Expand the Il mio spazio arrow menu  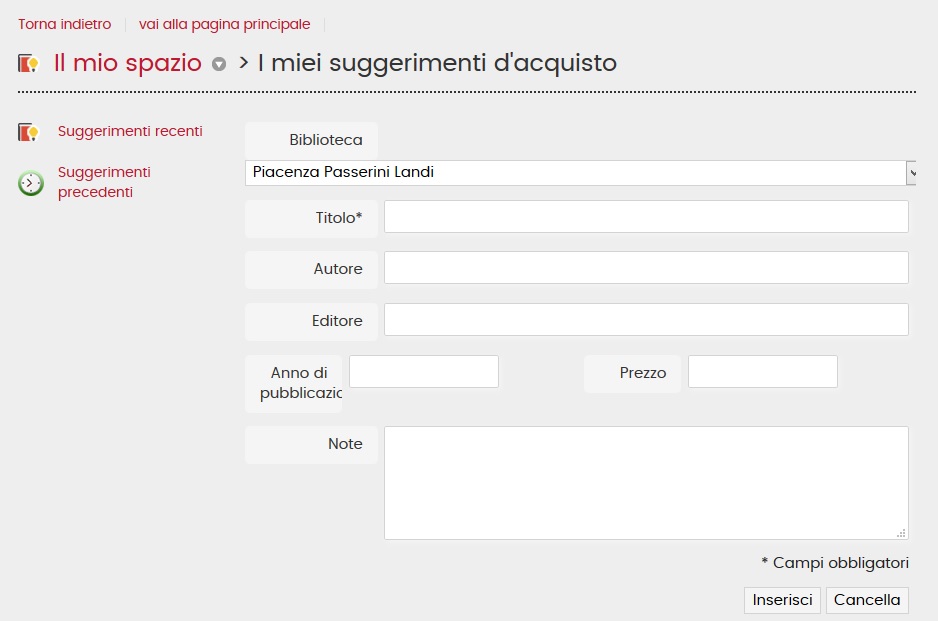pos(219,65)
